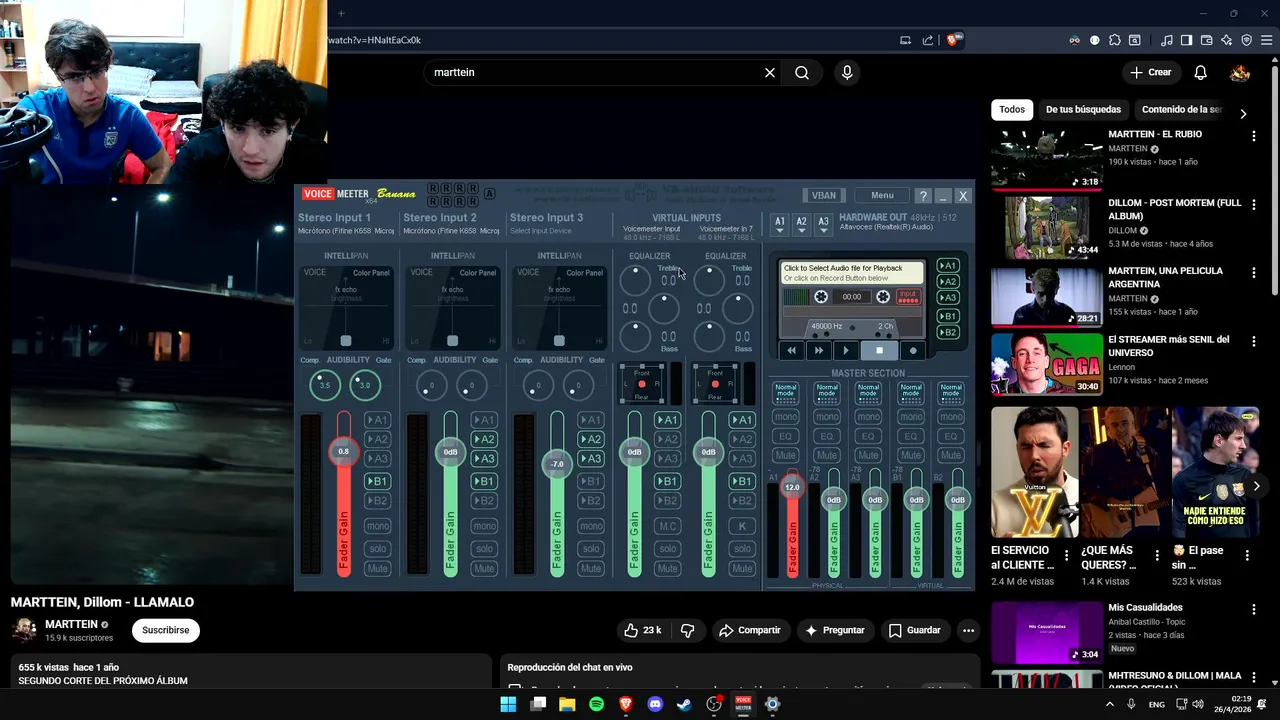1280x720 pixels.
Task: Click the Suscribirse button
Action: click(x=165, y=630)
